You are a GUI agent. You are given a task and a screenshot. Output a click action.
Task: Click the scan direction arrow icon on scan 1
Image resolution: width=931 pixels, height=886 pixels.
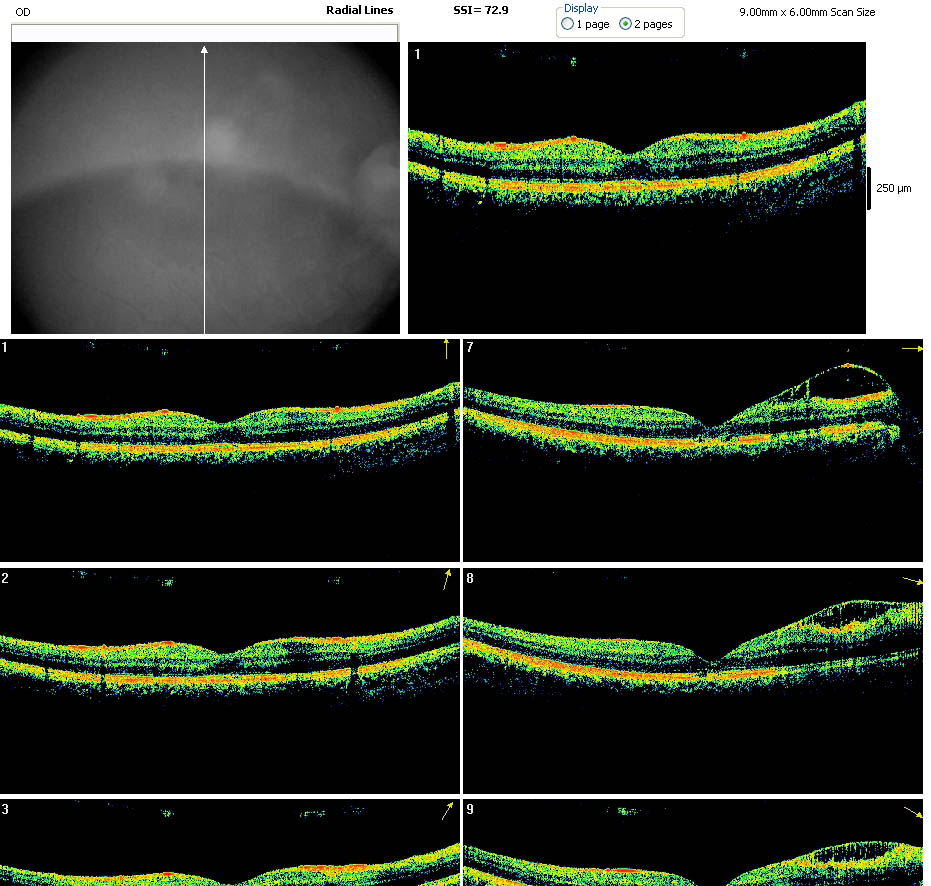coord(446,349)
